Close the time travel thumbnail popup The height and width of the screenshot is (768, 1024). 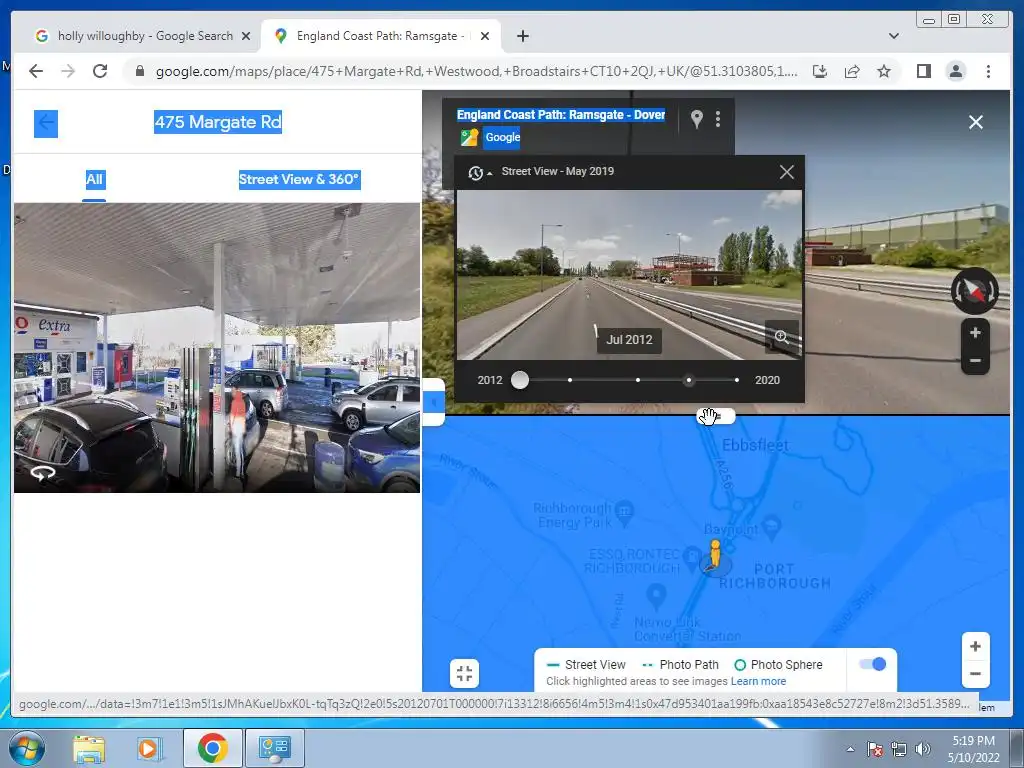(x=787, y=172)
